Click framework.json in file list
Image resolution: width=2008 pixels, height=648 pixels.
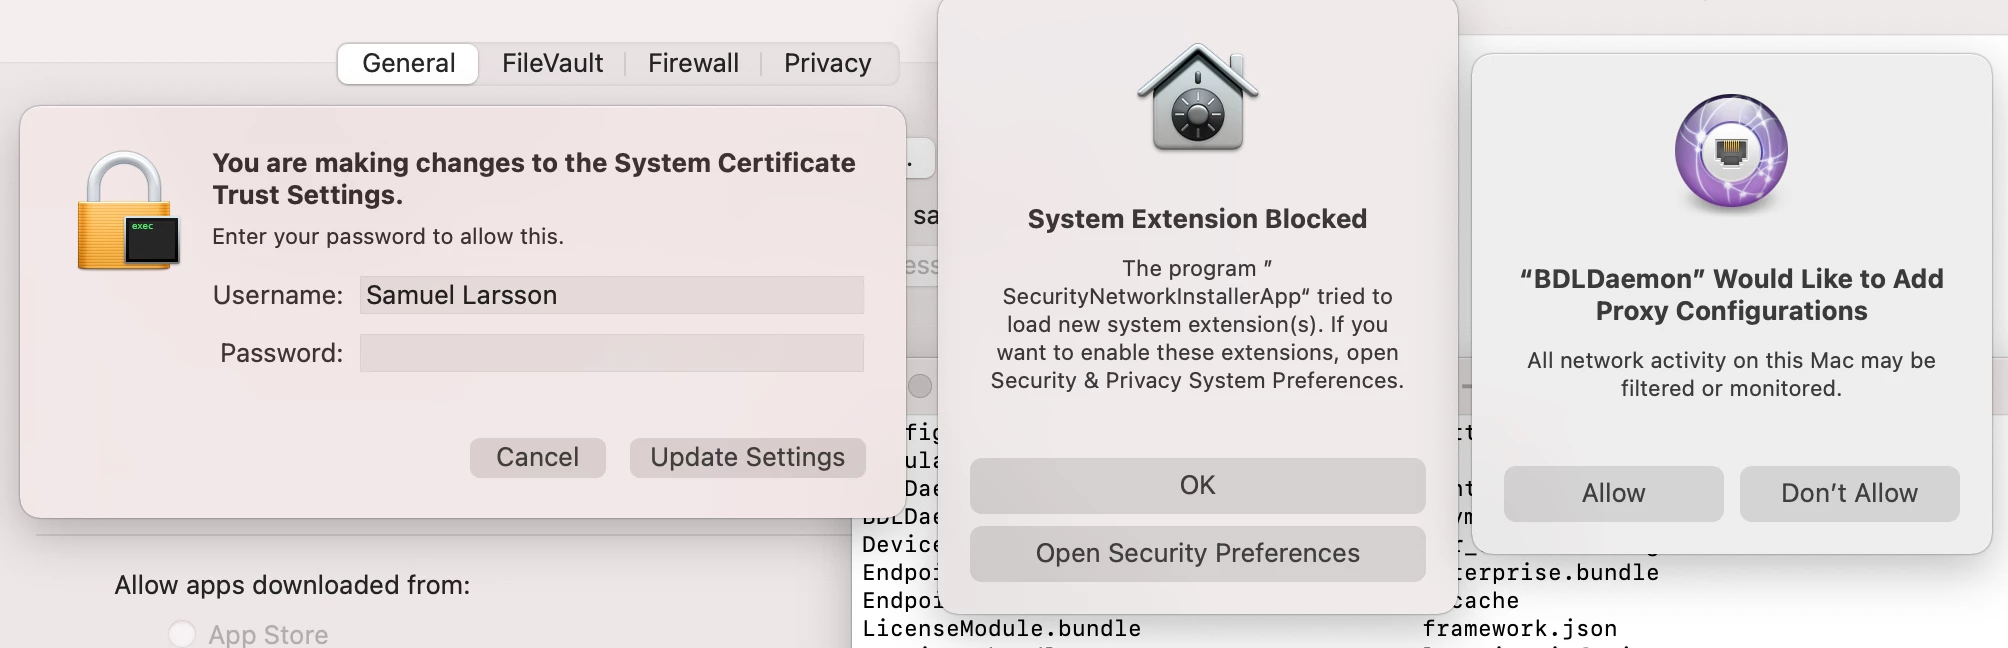click(1520, 629)
